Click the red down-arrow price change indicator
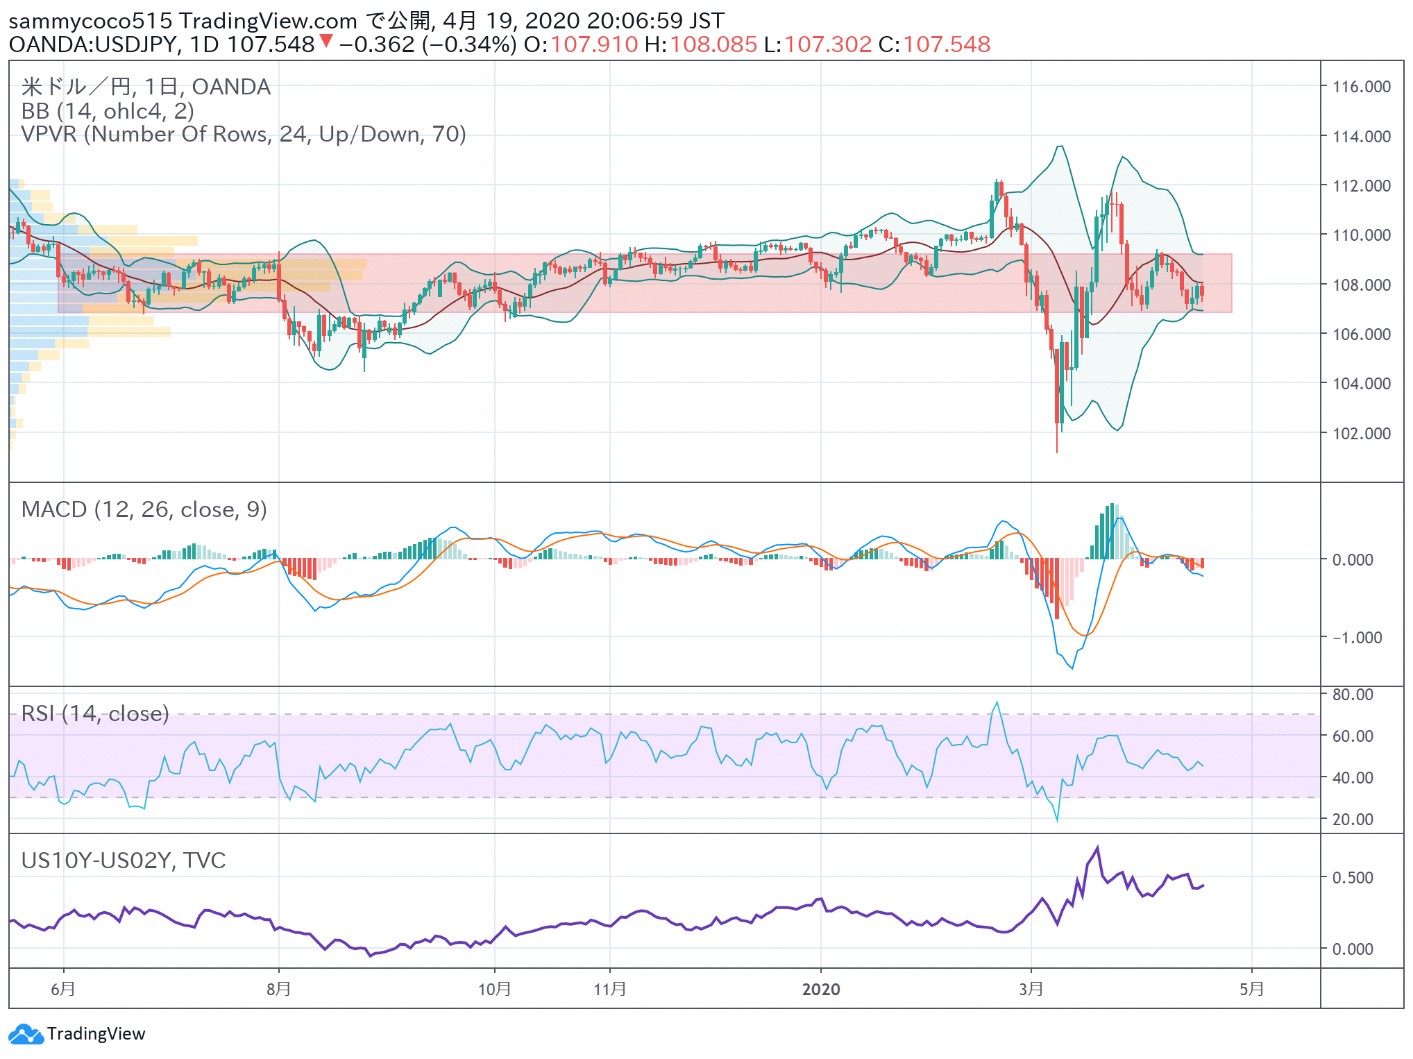This screenshot has width=1413, height=1059. (x=325, y=42)
